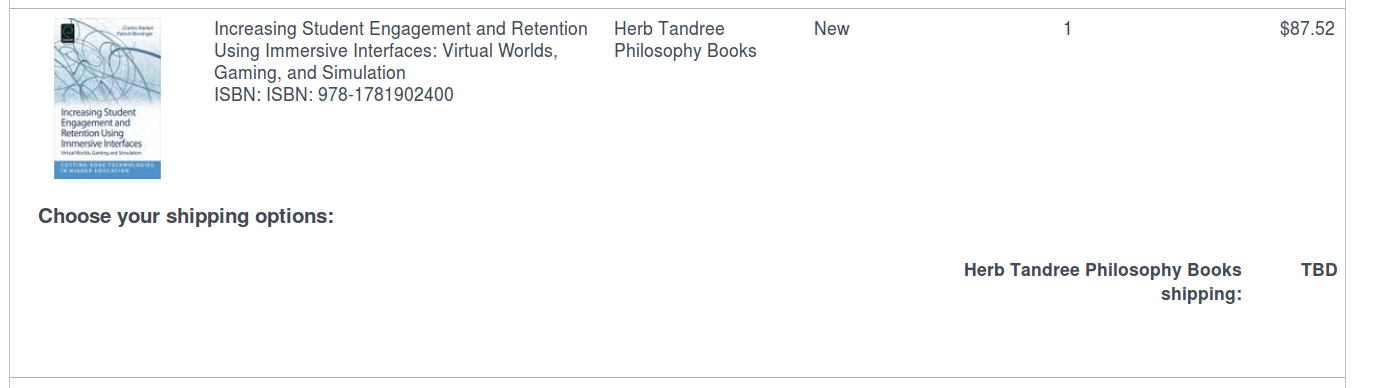Click the quantity value 1
This screenshot has height=388, width=1388.
(x=1067, y=29)
